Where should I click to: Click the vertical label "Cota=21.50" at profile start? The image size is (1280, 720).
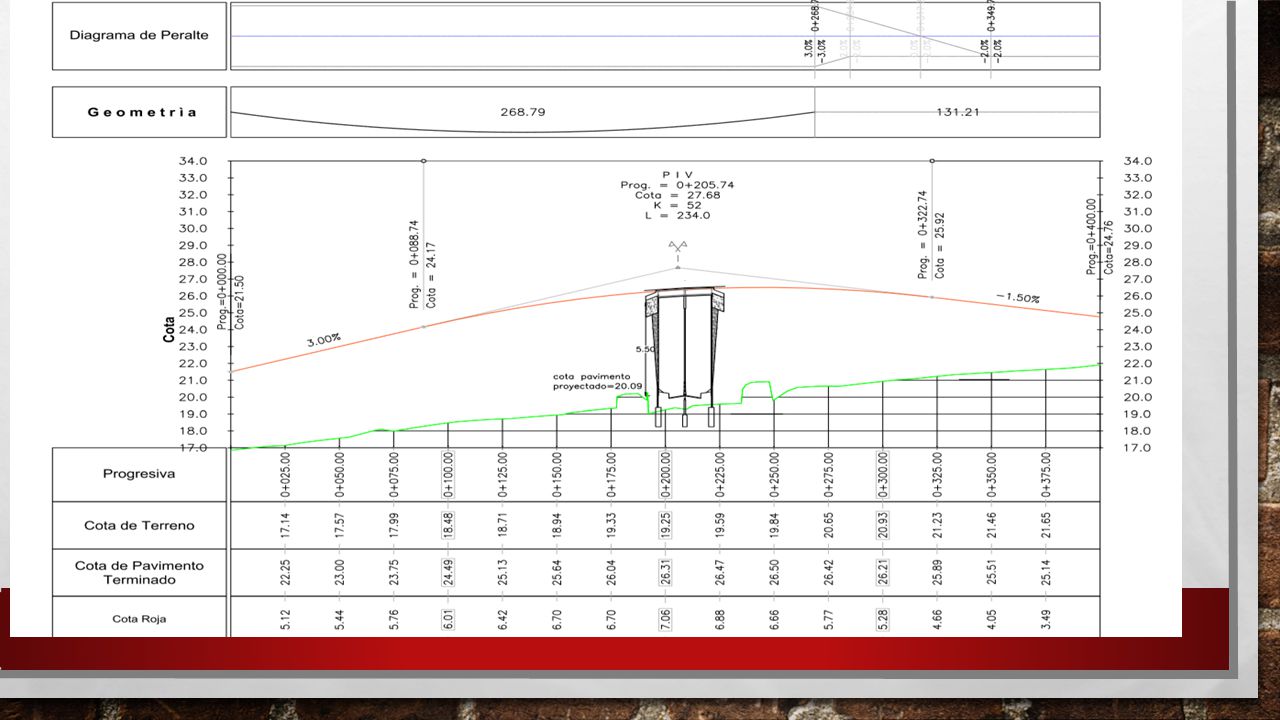point(239,302)
